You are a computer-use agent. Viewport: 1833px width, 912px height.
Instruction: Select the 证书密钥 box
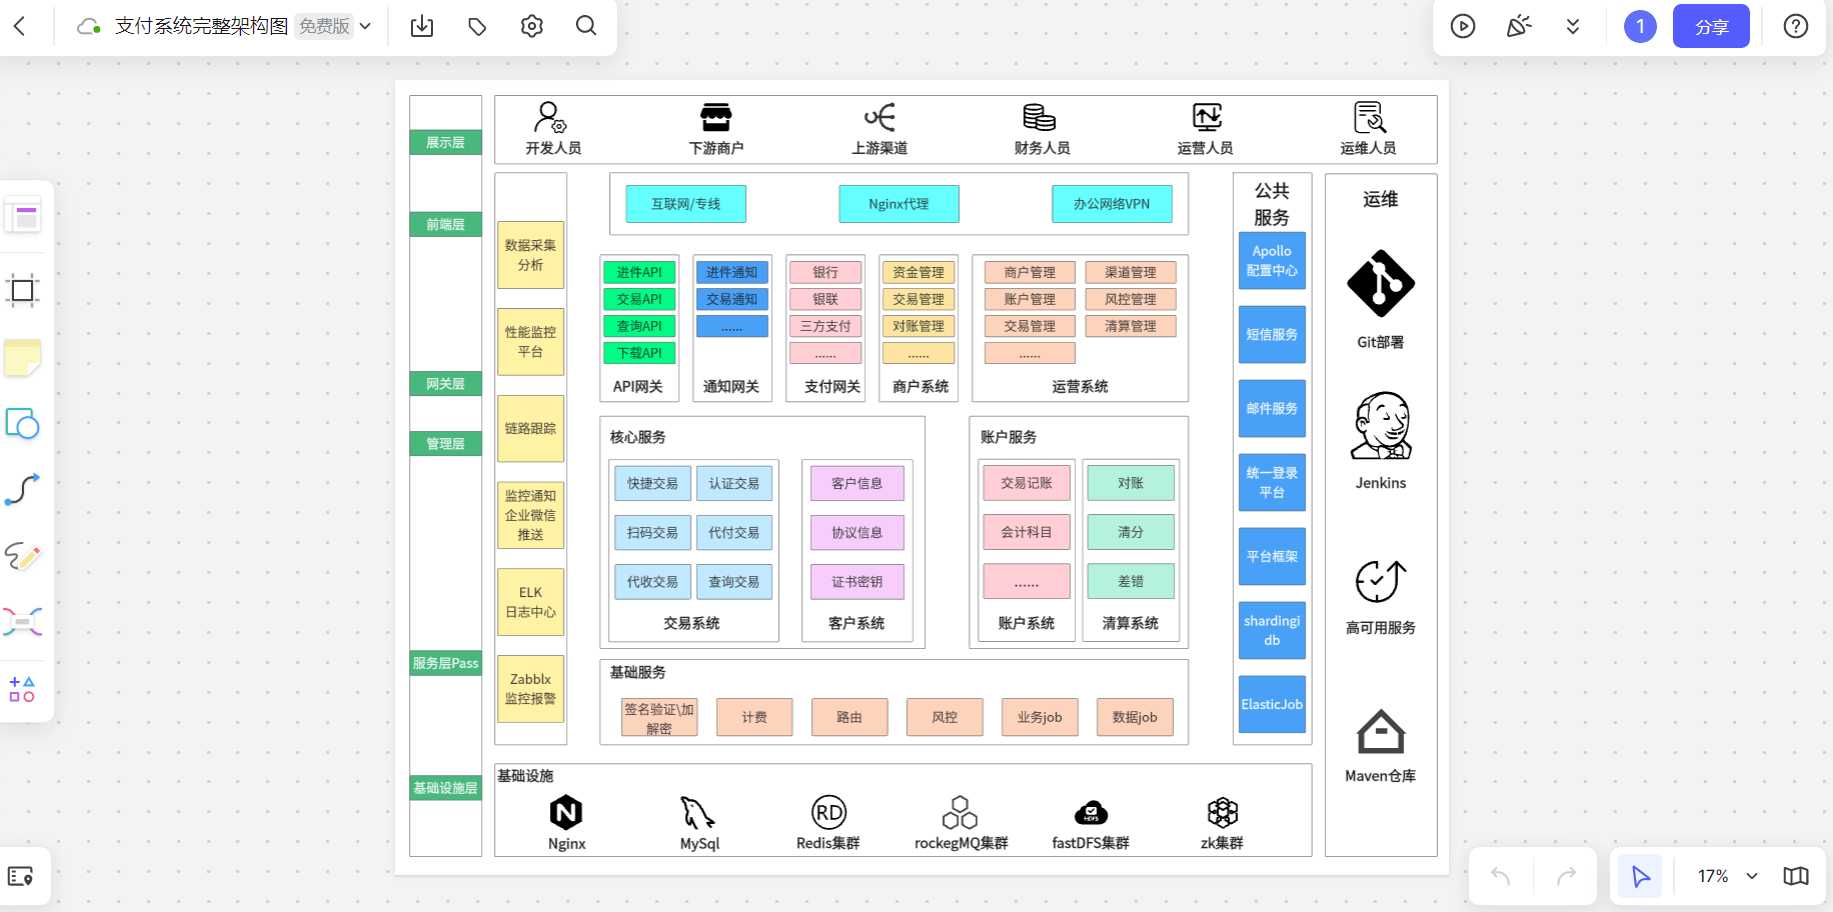[857, 582]
